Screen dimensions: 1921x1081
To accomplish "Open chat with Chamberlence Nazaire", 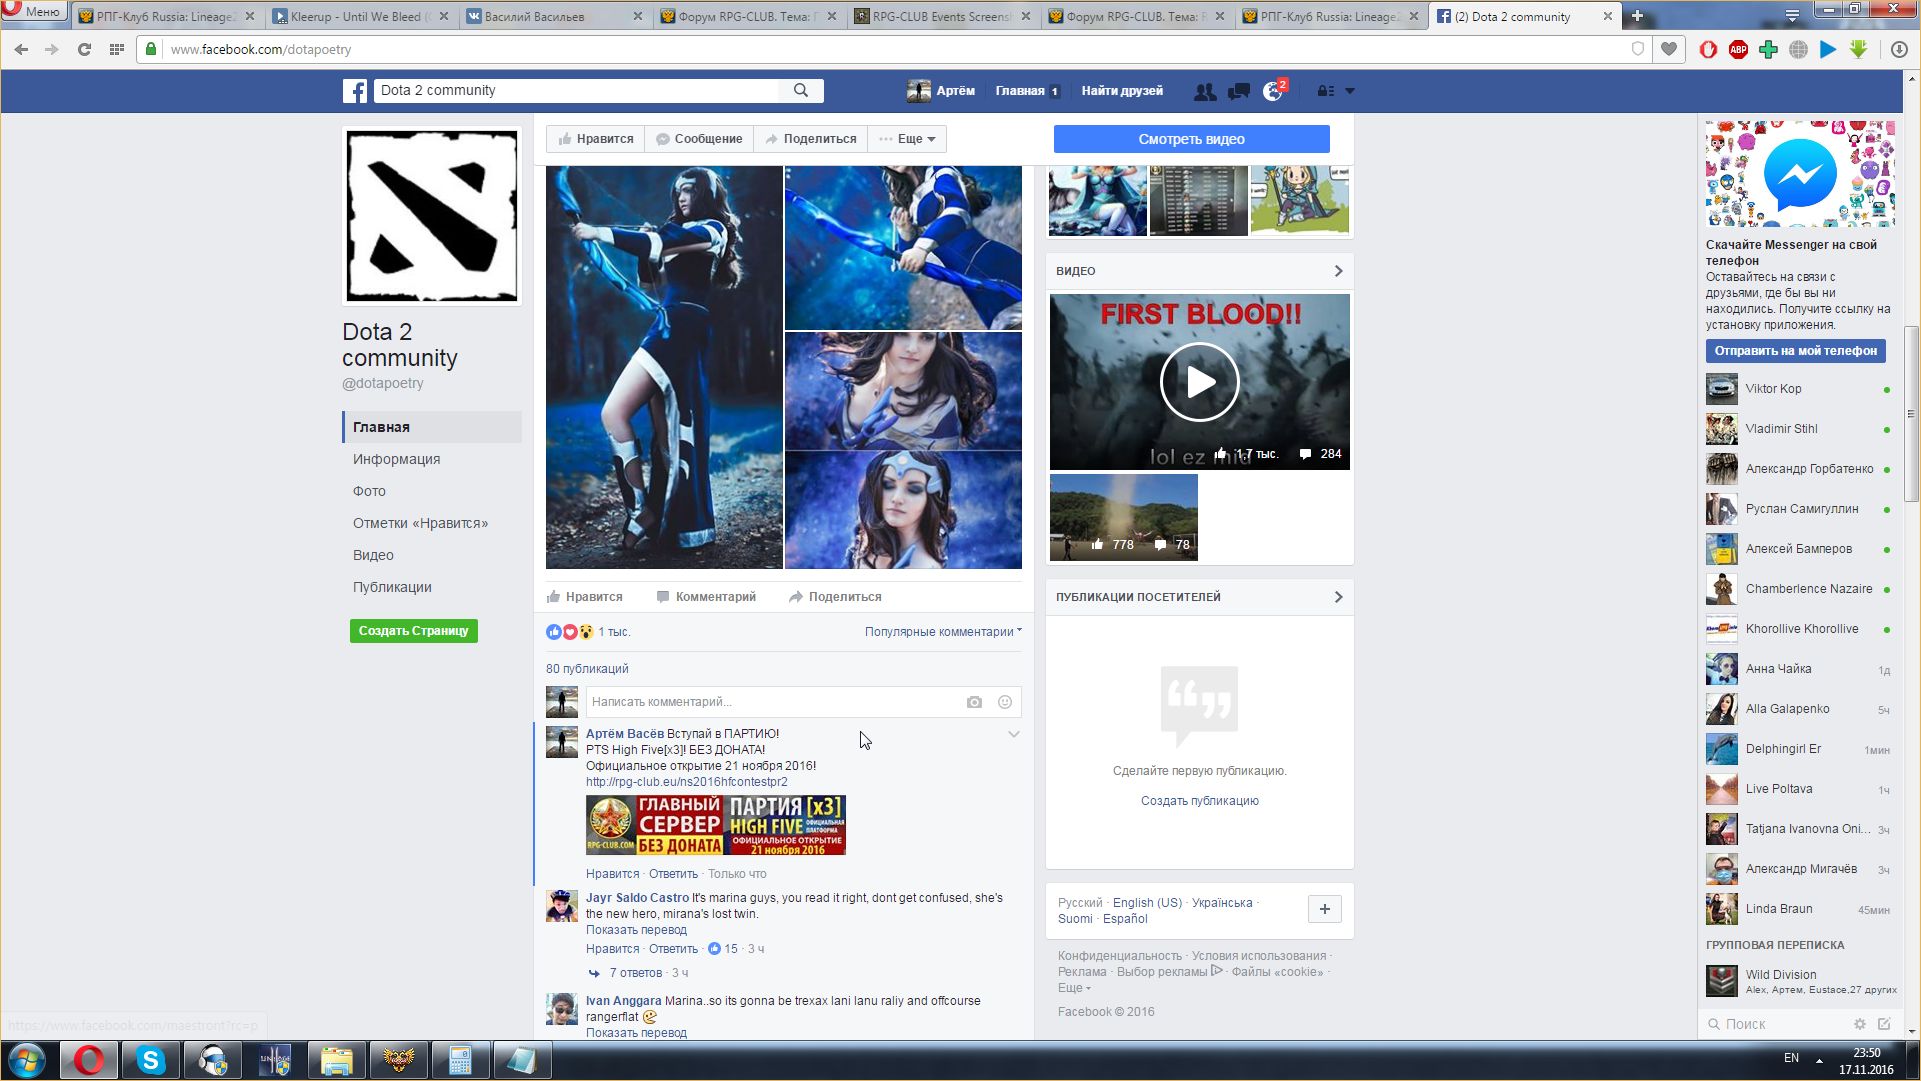I will 1799,589.
